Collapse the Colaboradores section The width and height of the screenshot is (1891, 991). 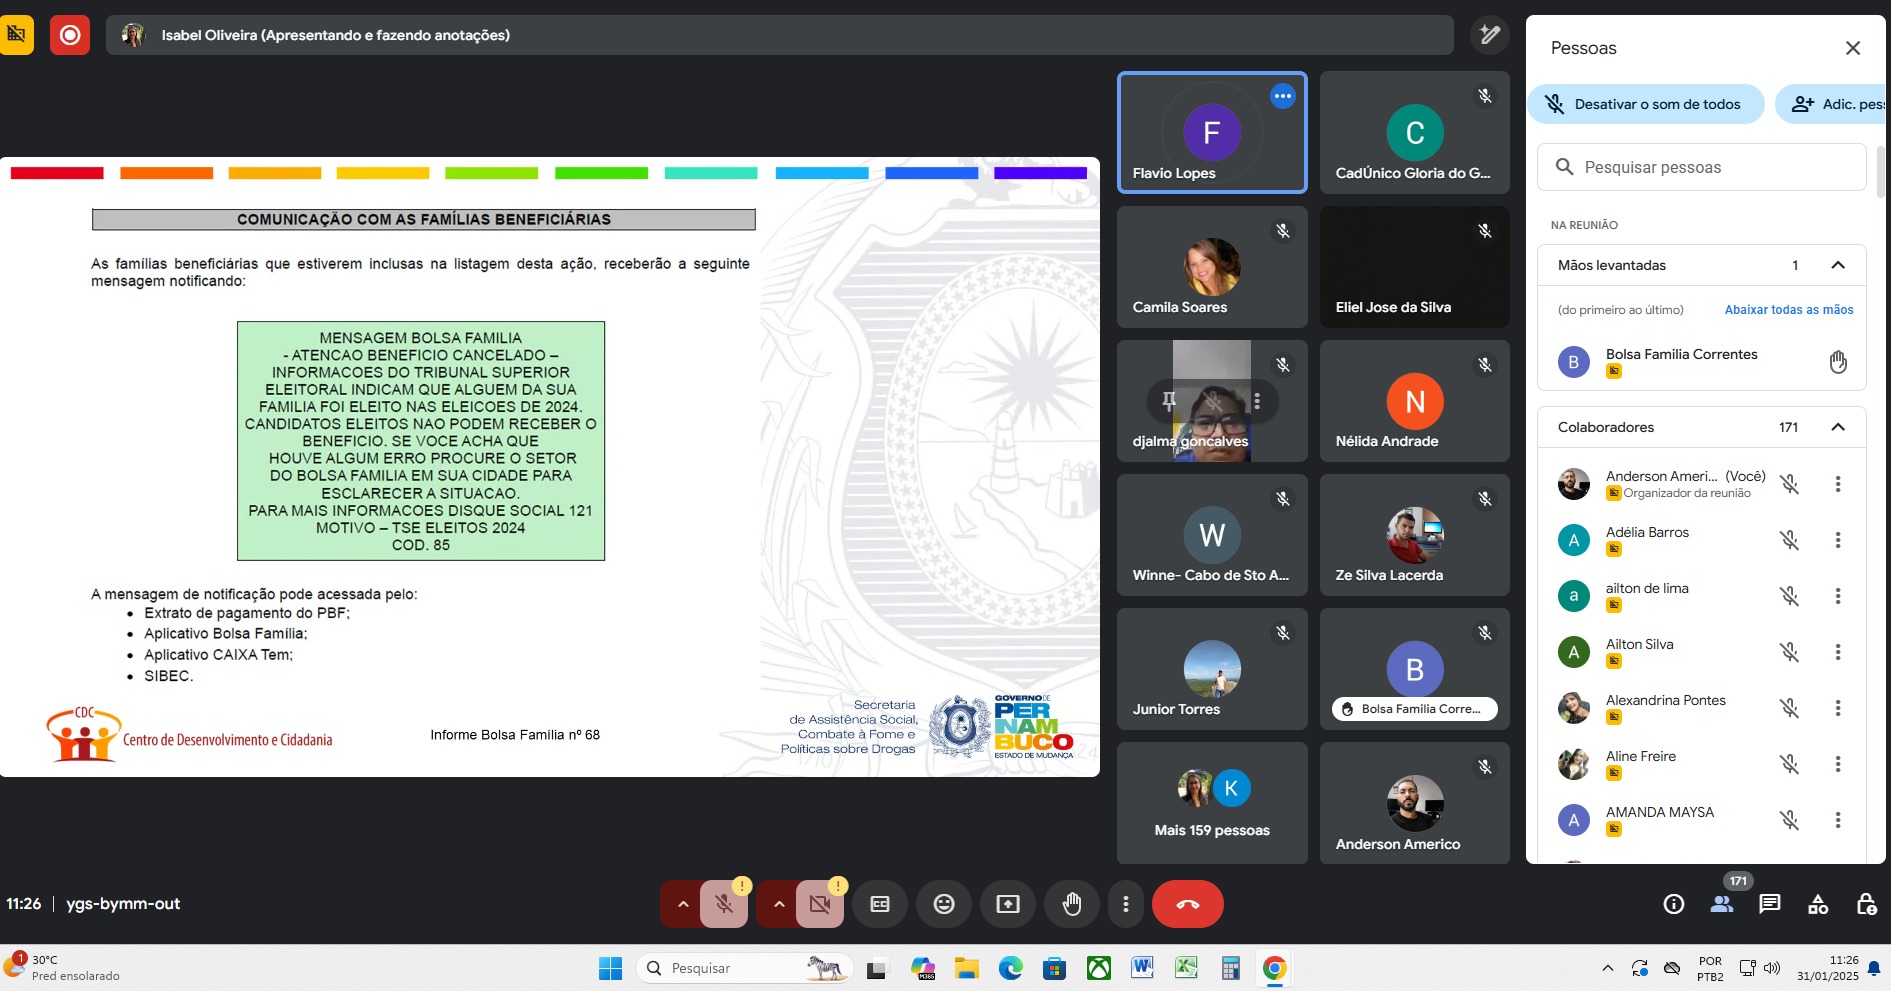[x=1837, y=427]
